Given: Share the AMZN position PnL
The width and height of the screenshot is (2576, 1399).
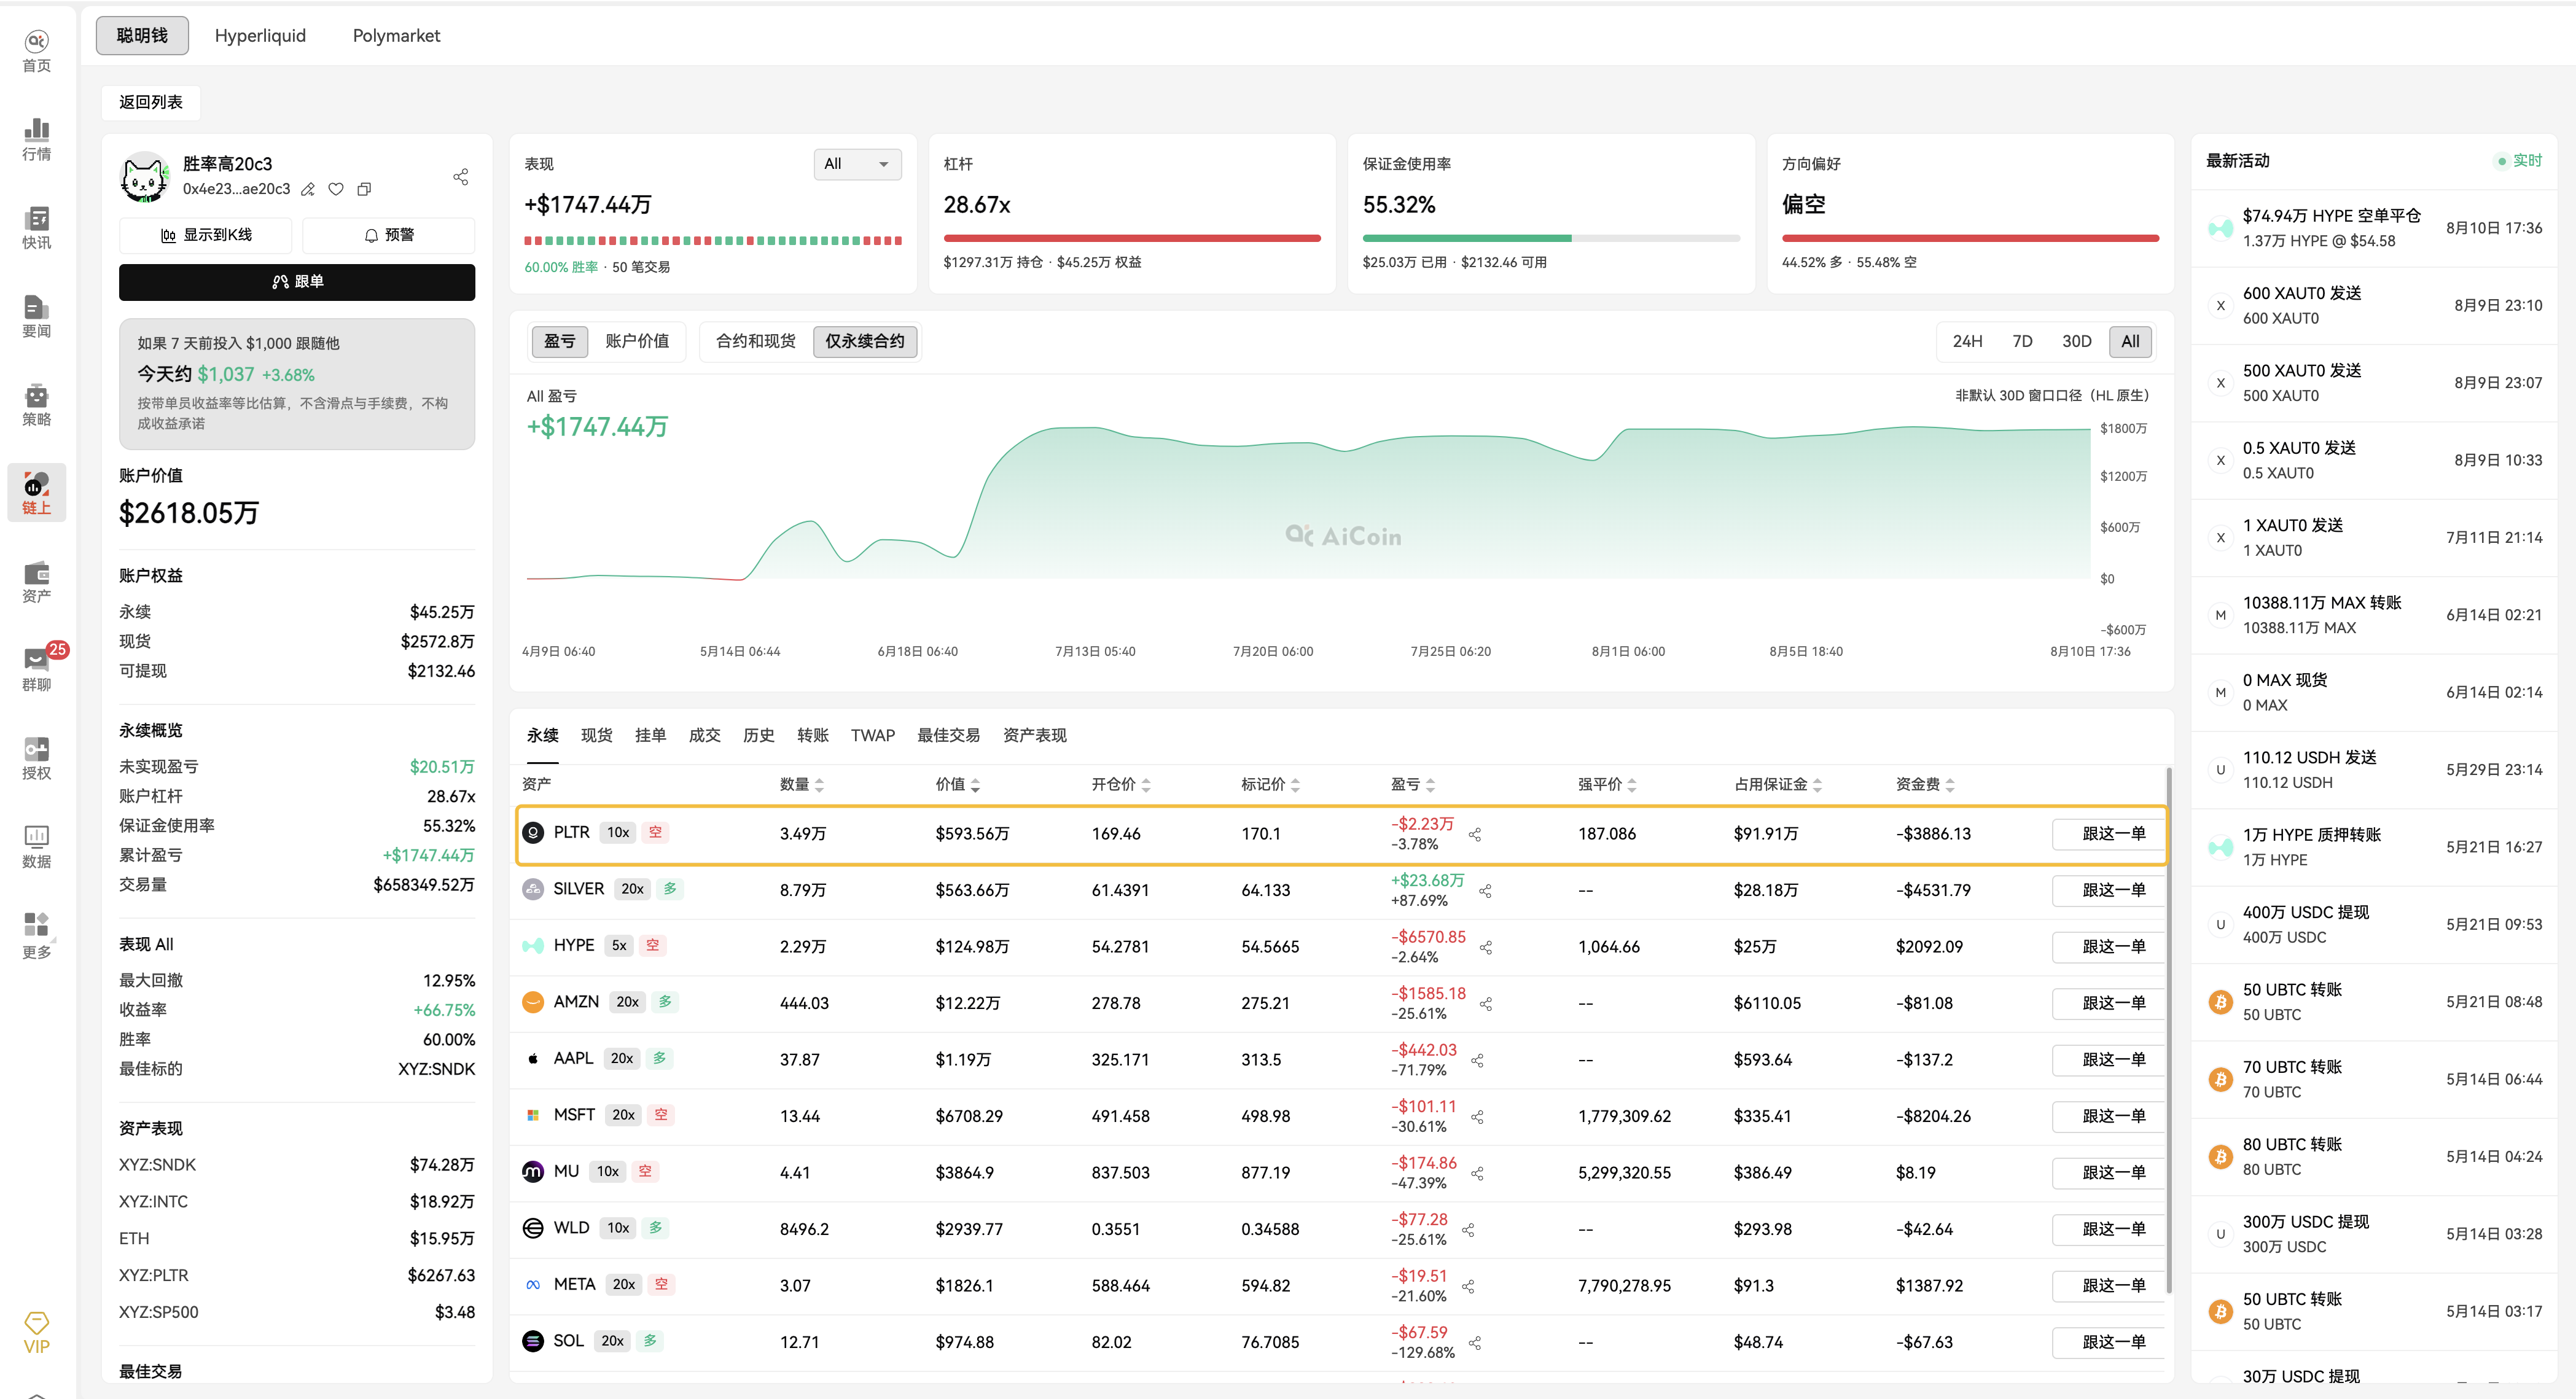Looking at the screenshot, I should coord(1486,1004).
